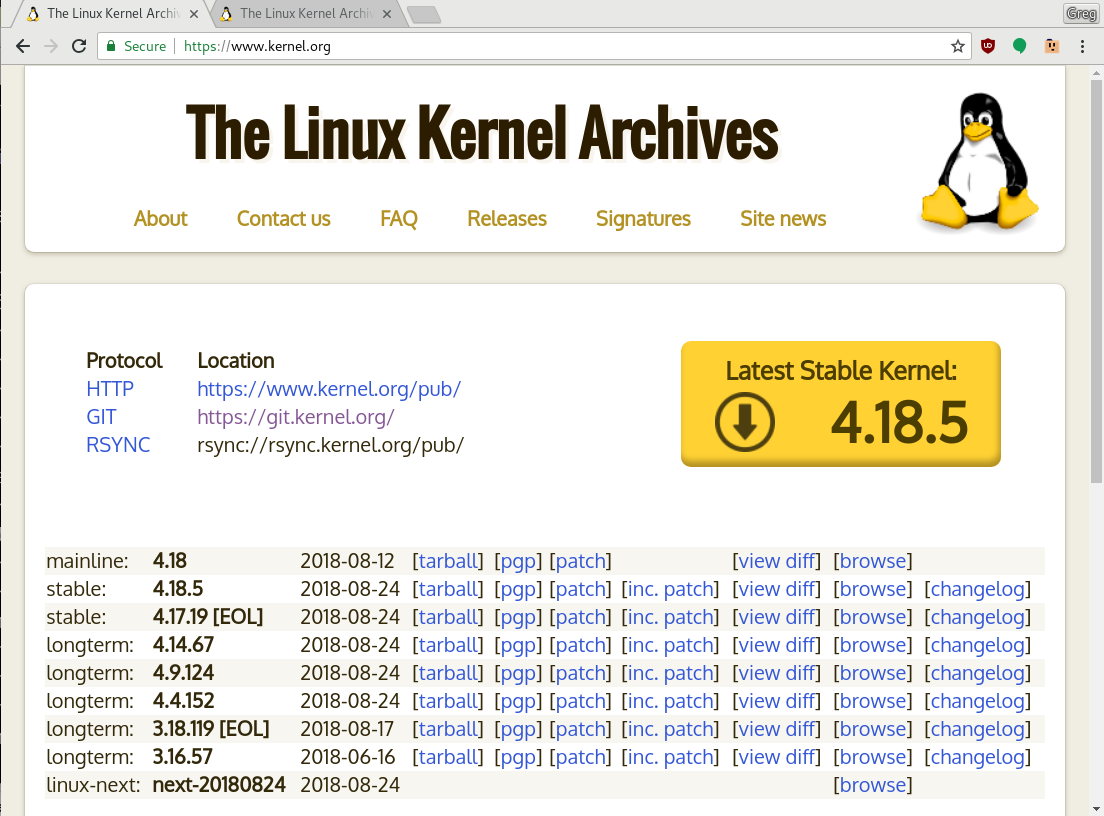Bookmark the page with the star icon
The image size is (1104, 816).
click(x=957, y=46)
